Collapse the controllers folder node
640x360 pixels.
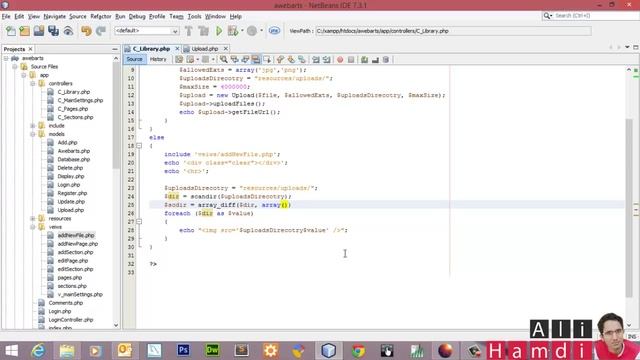[x=33, y=83]
